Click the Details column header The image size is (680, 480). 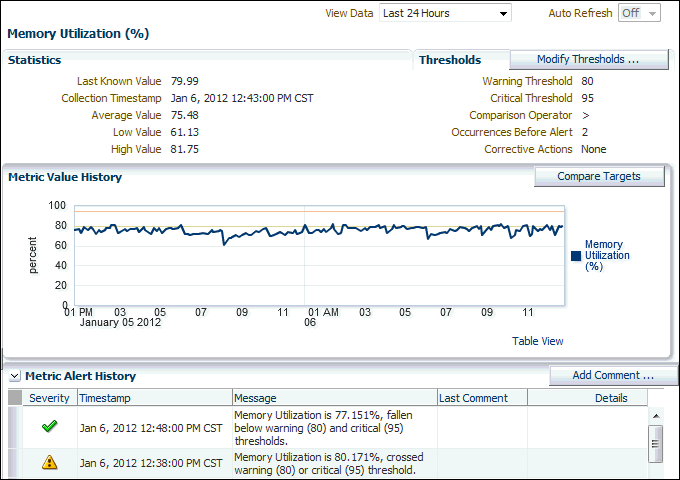610,398
